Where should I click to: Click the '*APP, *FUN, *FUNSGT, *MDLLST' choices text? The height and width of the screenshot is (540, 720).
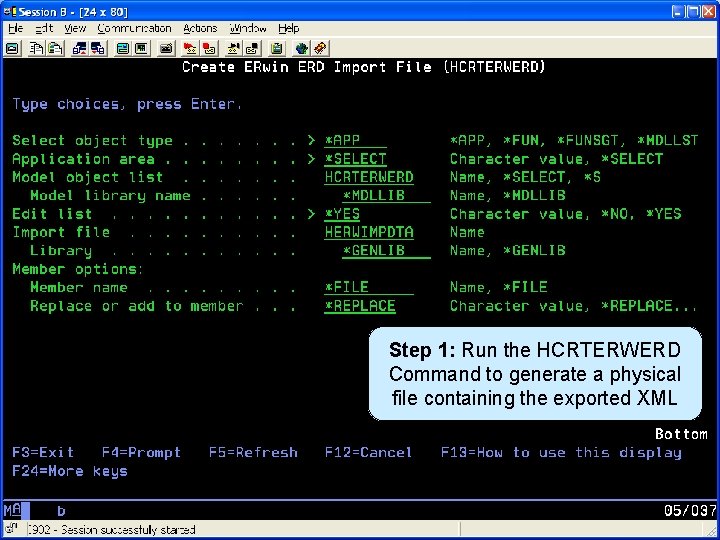click(574, 141)
